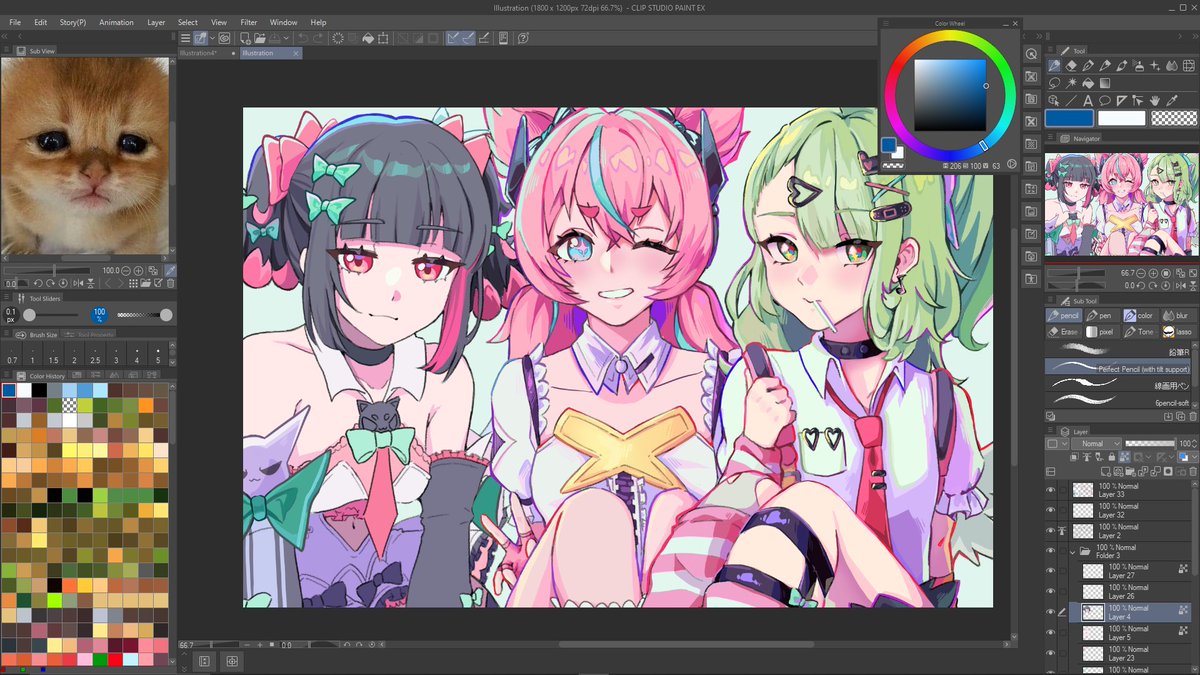Click the blue main color swatch in Tool palette
This screenshot has width=1200, height=675.
click(1069, 118)
